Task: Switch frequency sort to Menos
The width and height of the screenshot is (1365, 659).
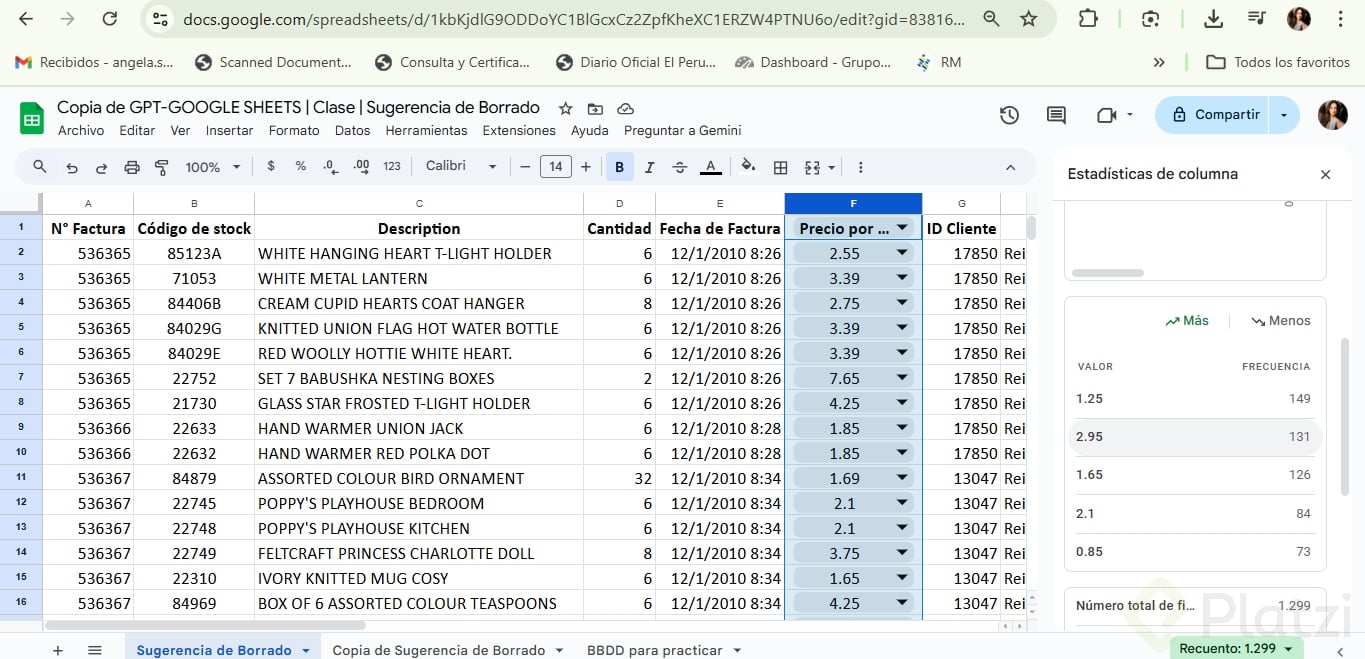Action: pos(1281,321)
